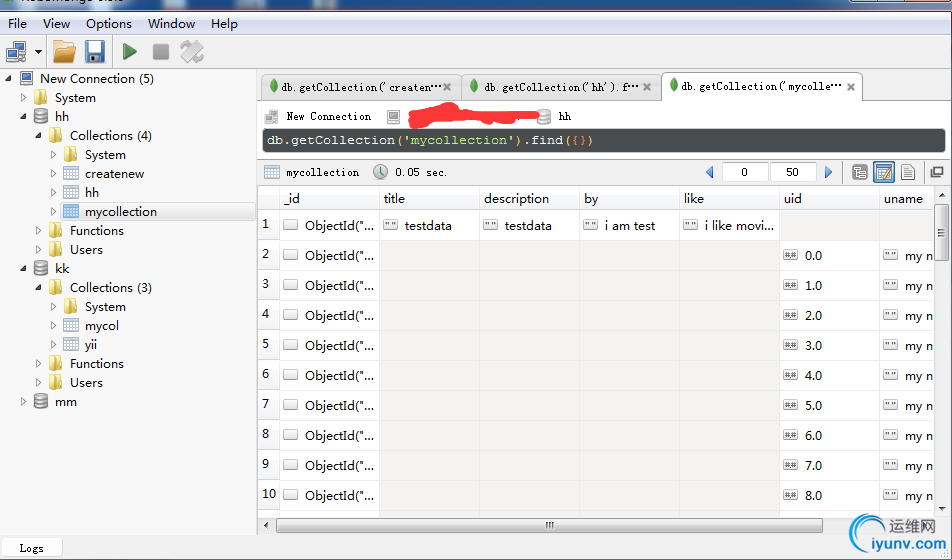Select Collections (3) folder icon
952x560 pixels.
[56, 287]
